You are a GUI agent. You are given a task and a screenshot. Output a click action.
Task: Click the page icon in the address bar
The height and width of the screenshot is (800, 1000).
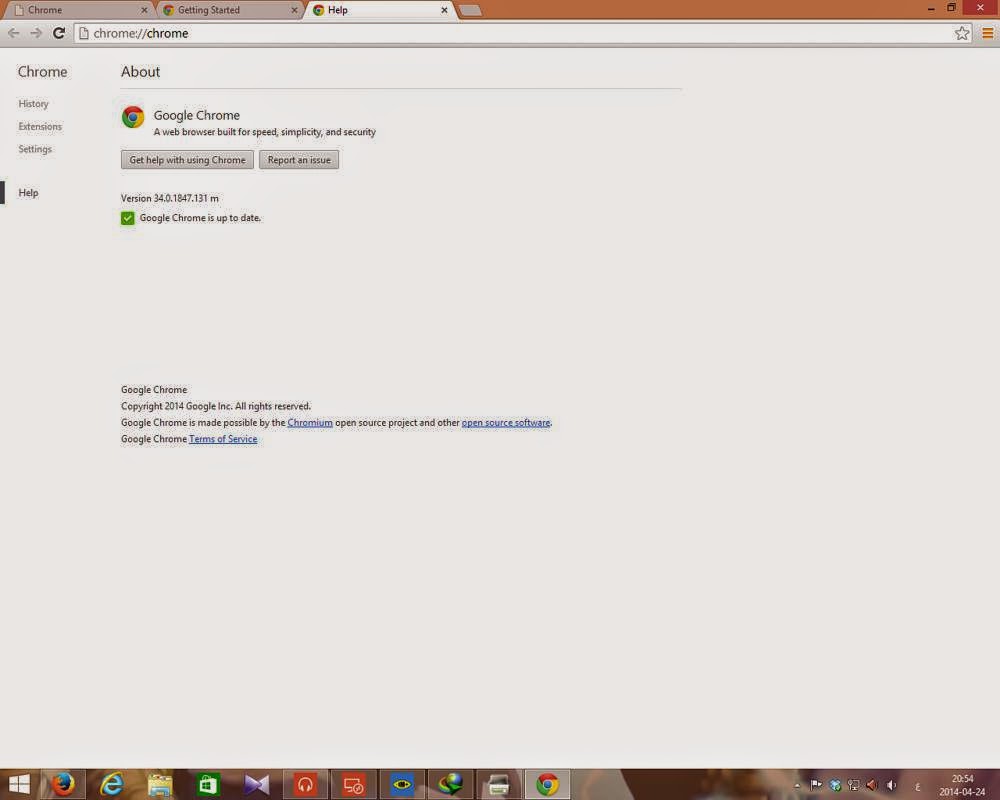point(84,33)
